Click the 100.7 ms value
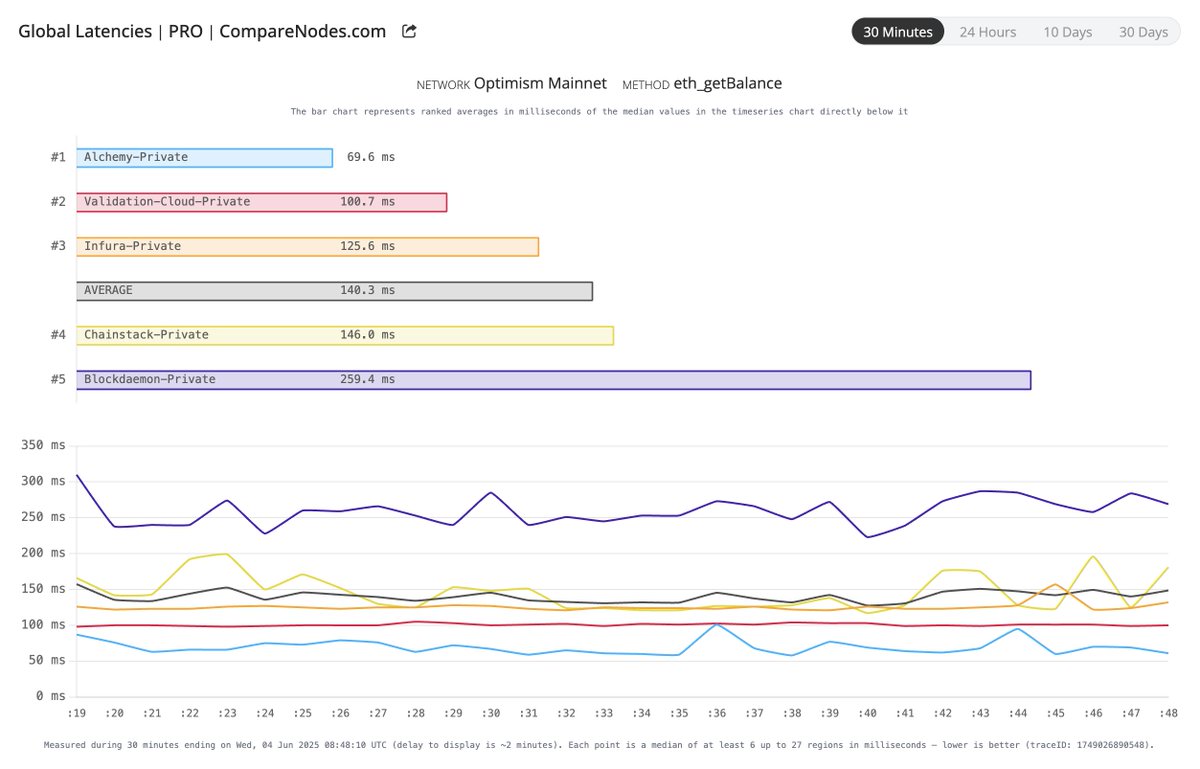 pos(368,202)
